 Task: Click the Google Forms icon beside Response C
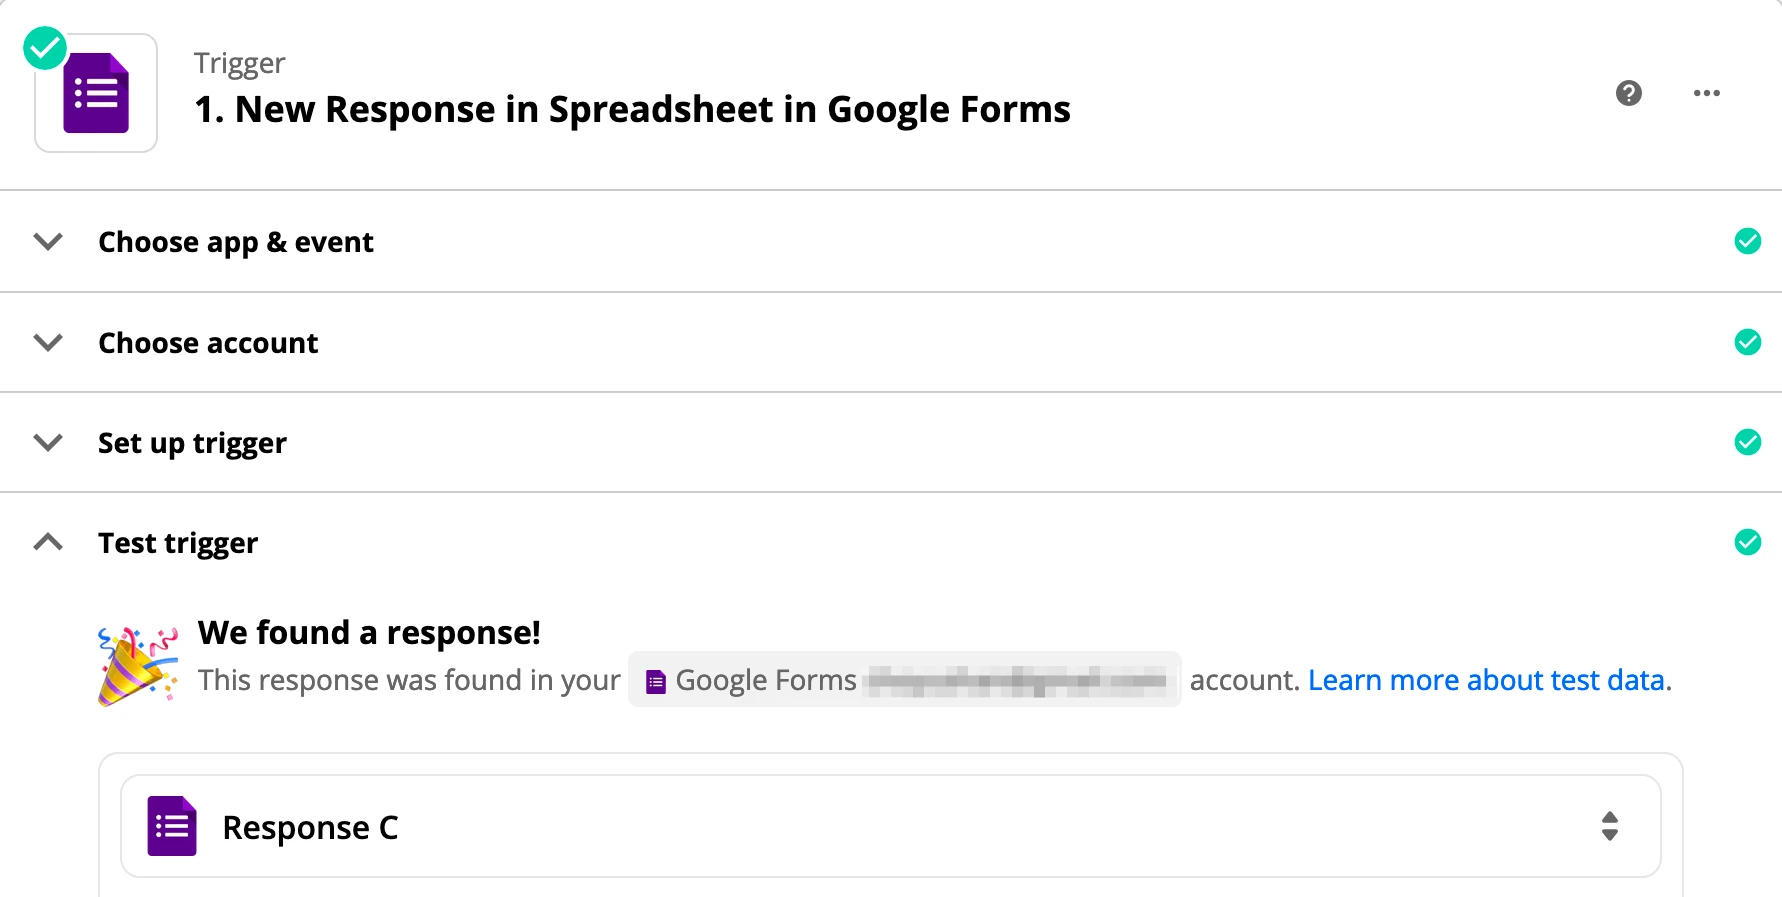pos(172,826)
